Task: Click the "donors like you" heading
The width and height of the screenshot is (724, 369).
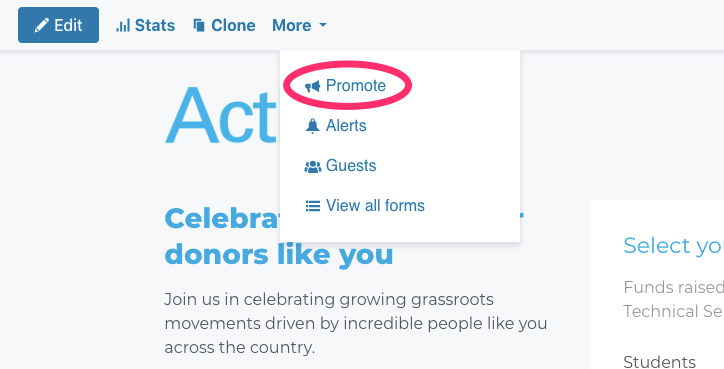Action: 278,254
